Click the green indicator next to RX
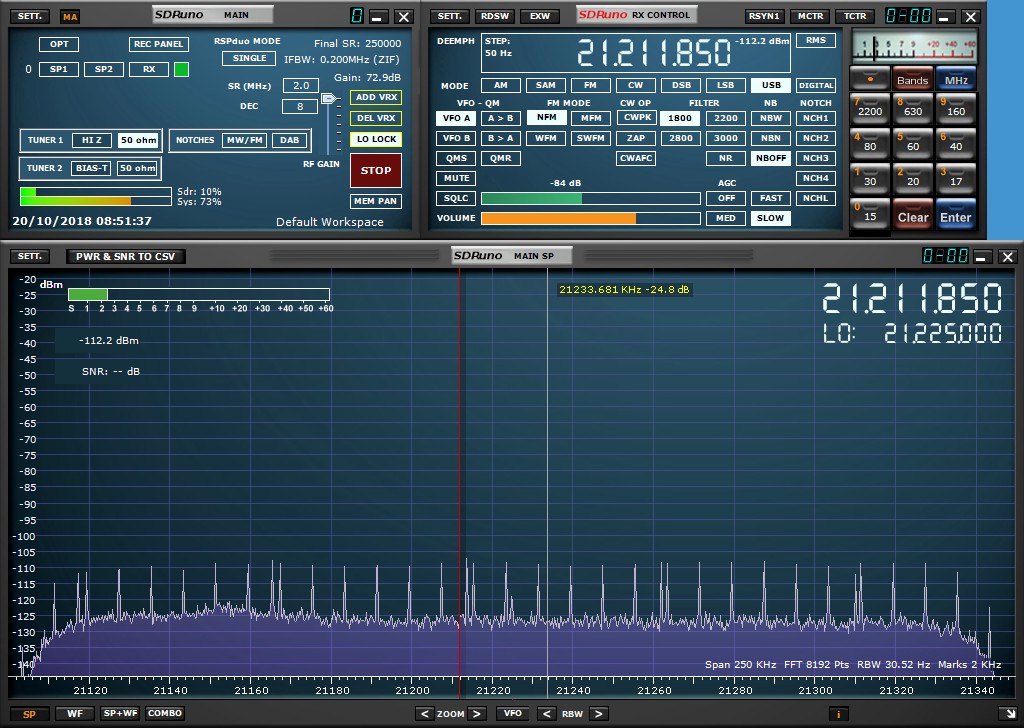The height and width of the screenshot is (728, 1024). [182, 69]
